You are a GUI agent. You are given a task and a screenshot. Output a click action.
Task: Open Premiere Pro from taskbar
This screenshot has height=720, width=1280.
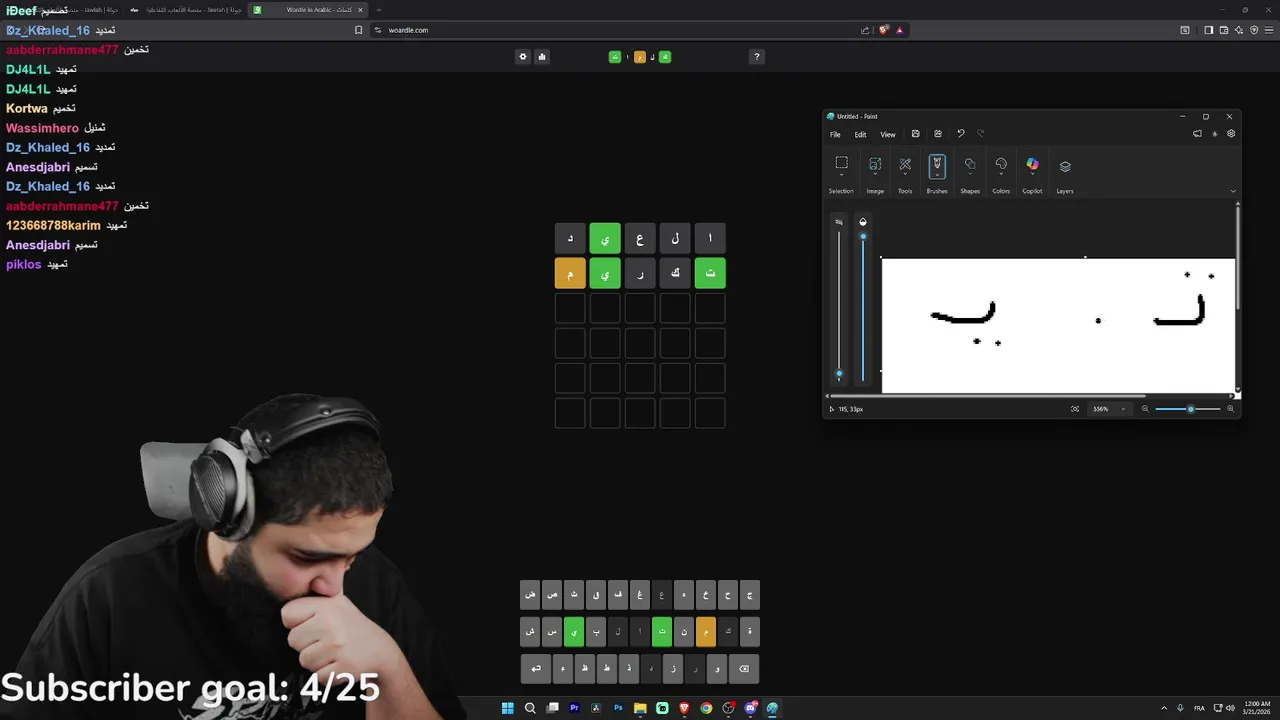574,708
